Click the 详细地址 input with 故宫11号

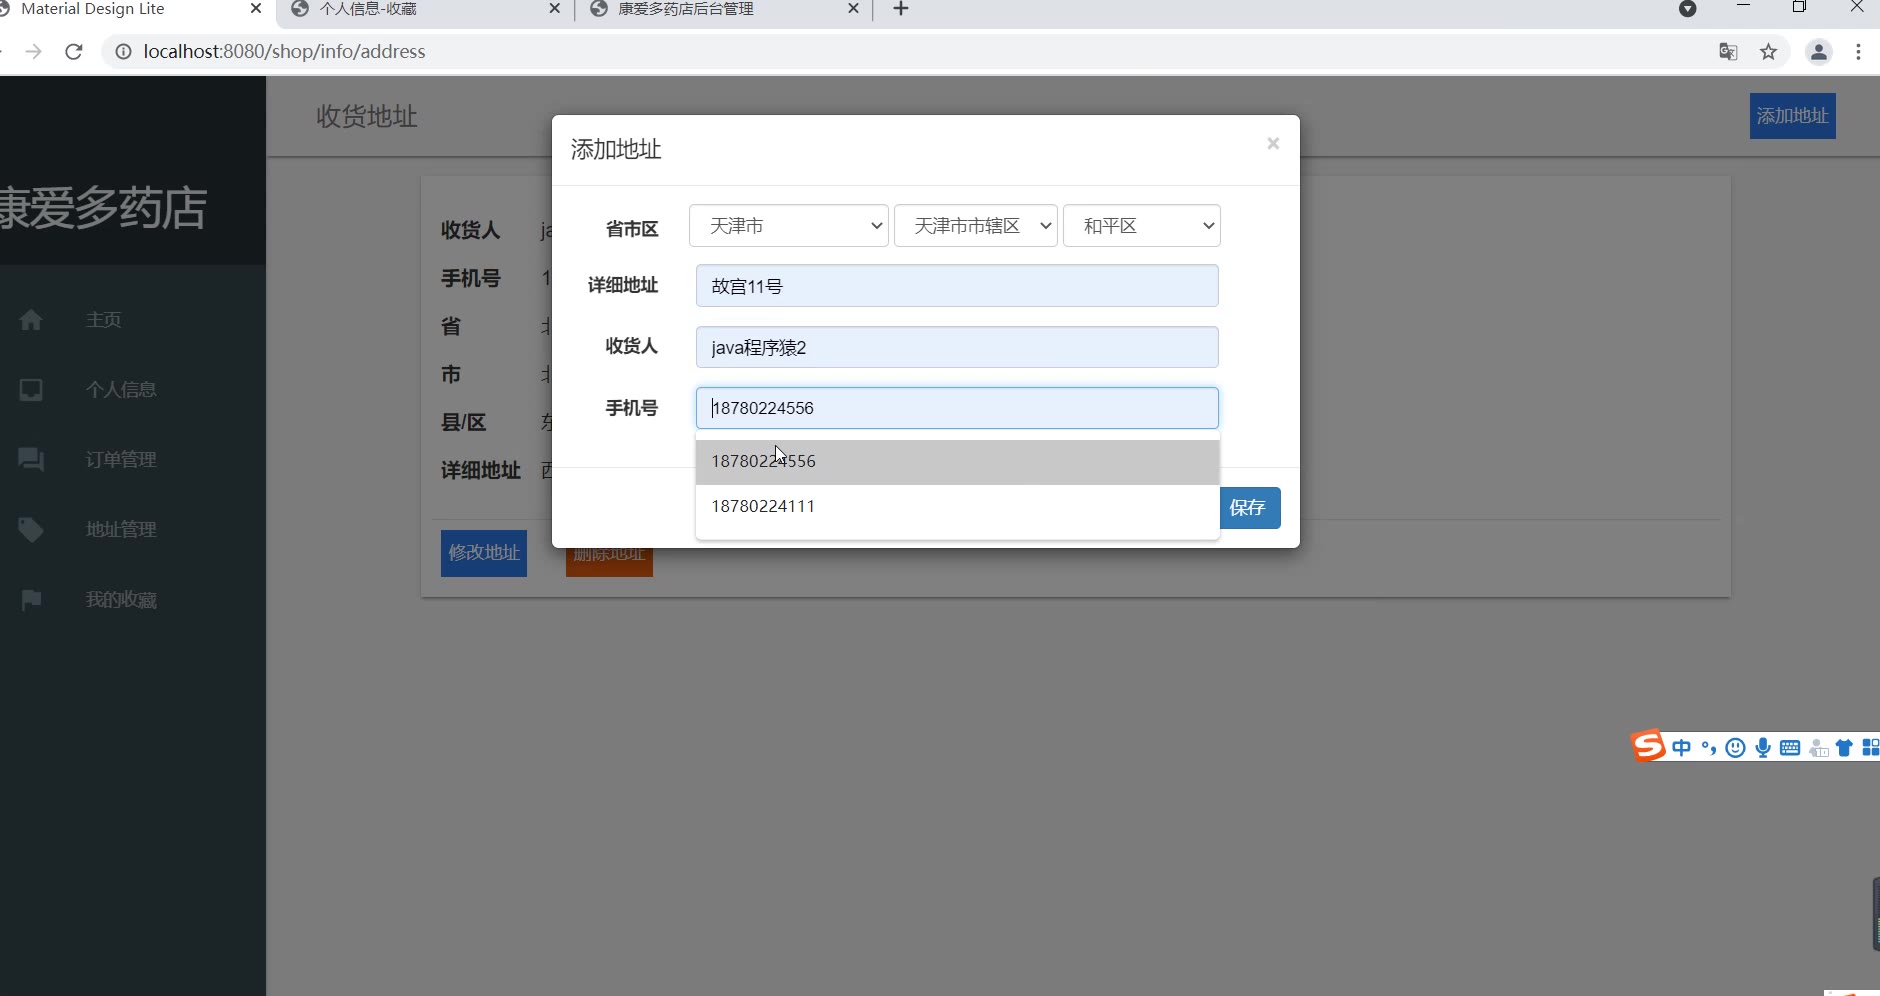(x=957, y=286)
